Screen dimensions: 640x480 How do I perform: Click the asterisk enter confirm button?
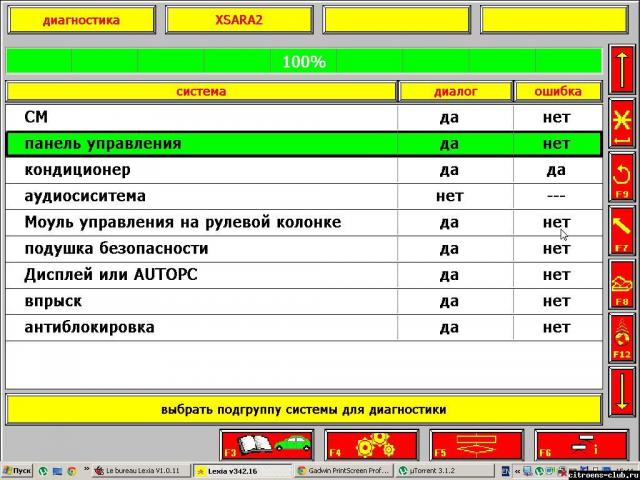(x=622, y=124)
